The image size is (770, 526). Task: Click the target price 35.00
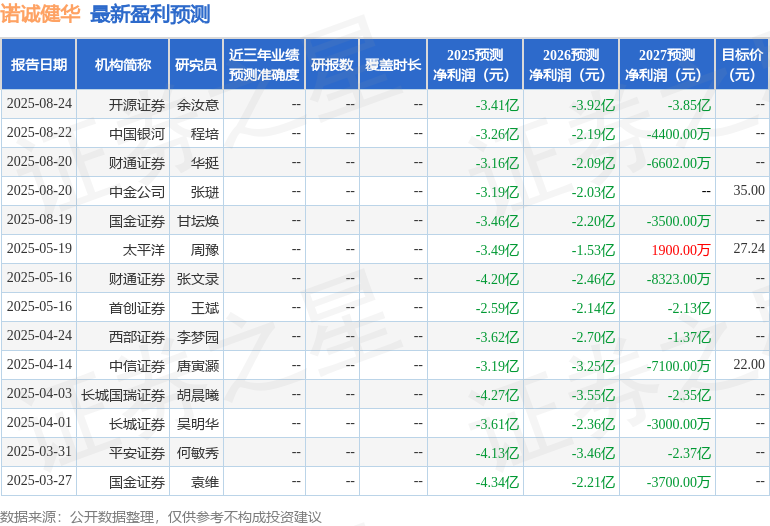pos(749,190)
